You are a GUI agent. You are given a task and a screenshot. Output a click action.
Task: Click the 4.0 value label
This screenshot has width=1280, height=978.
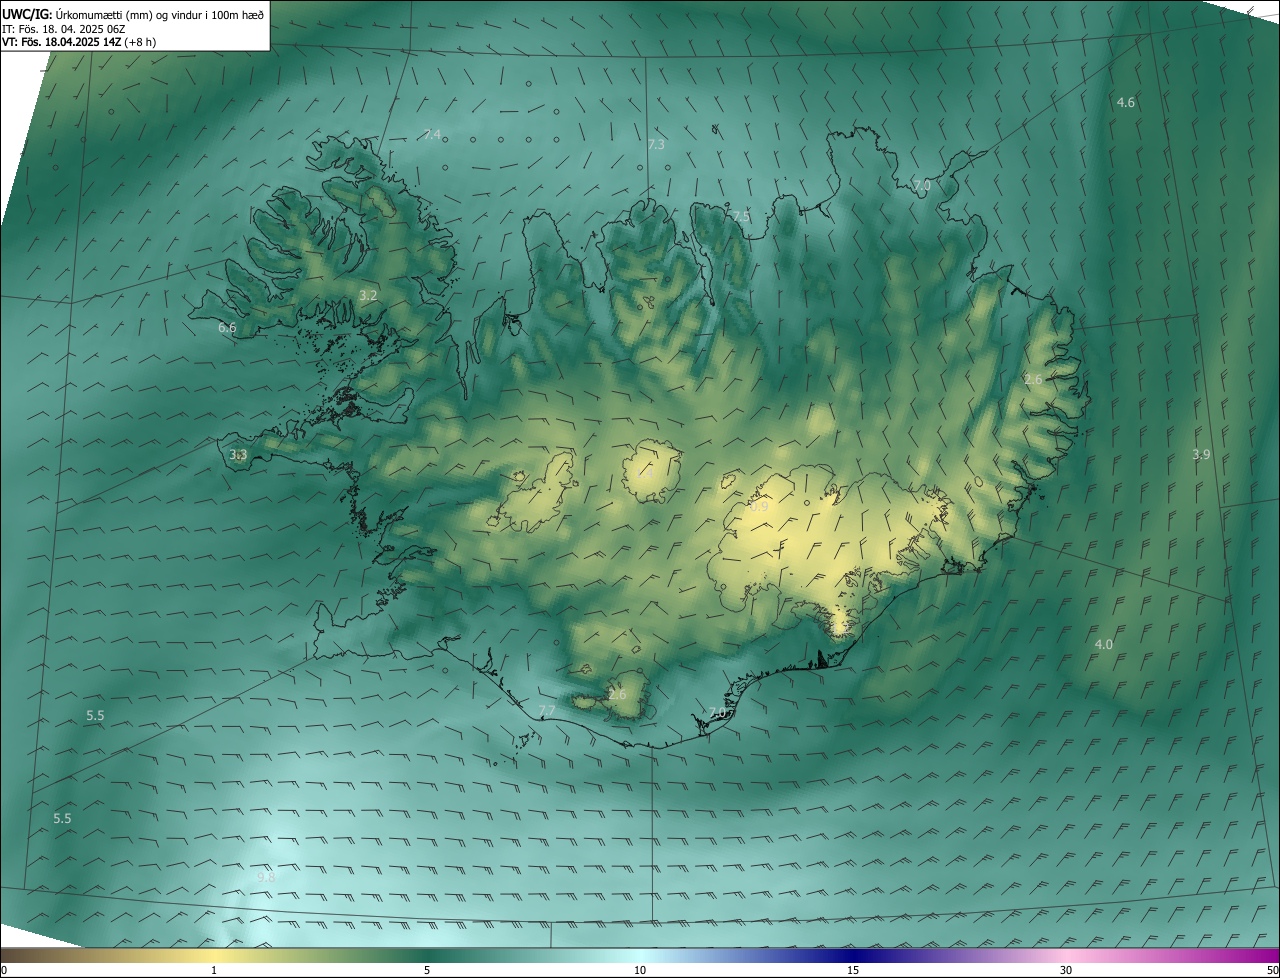click(x=1103, y=644)
